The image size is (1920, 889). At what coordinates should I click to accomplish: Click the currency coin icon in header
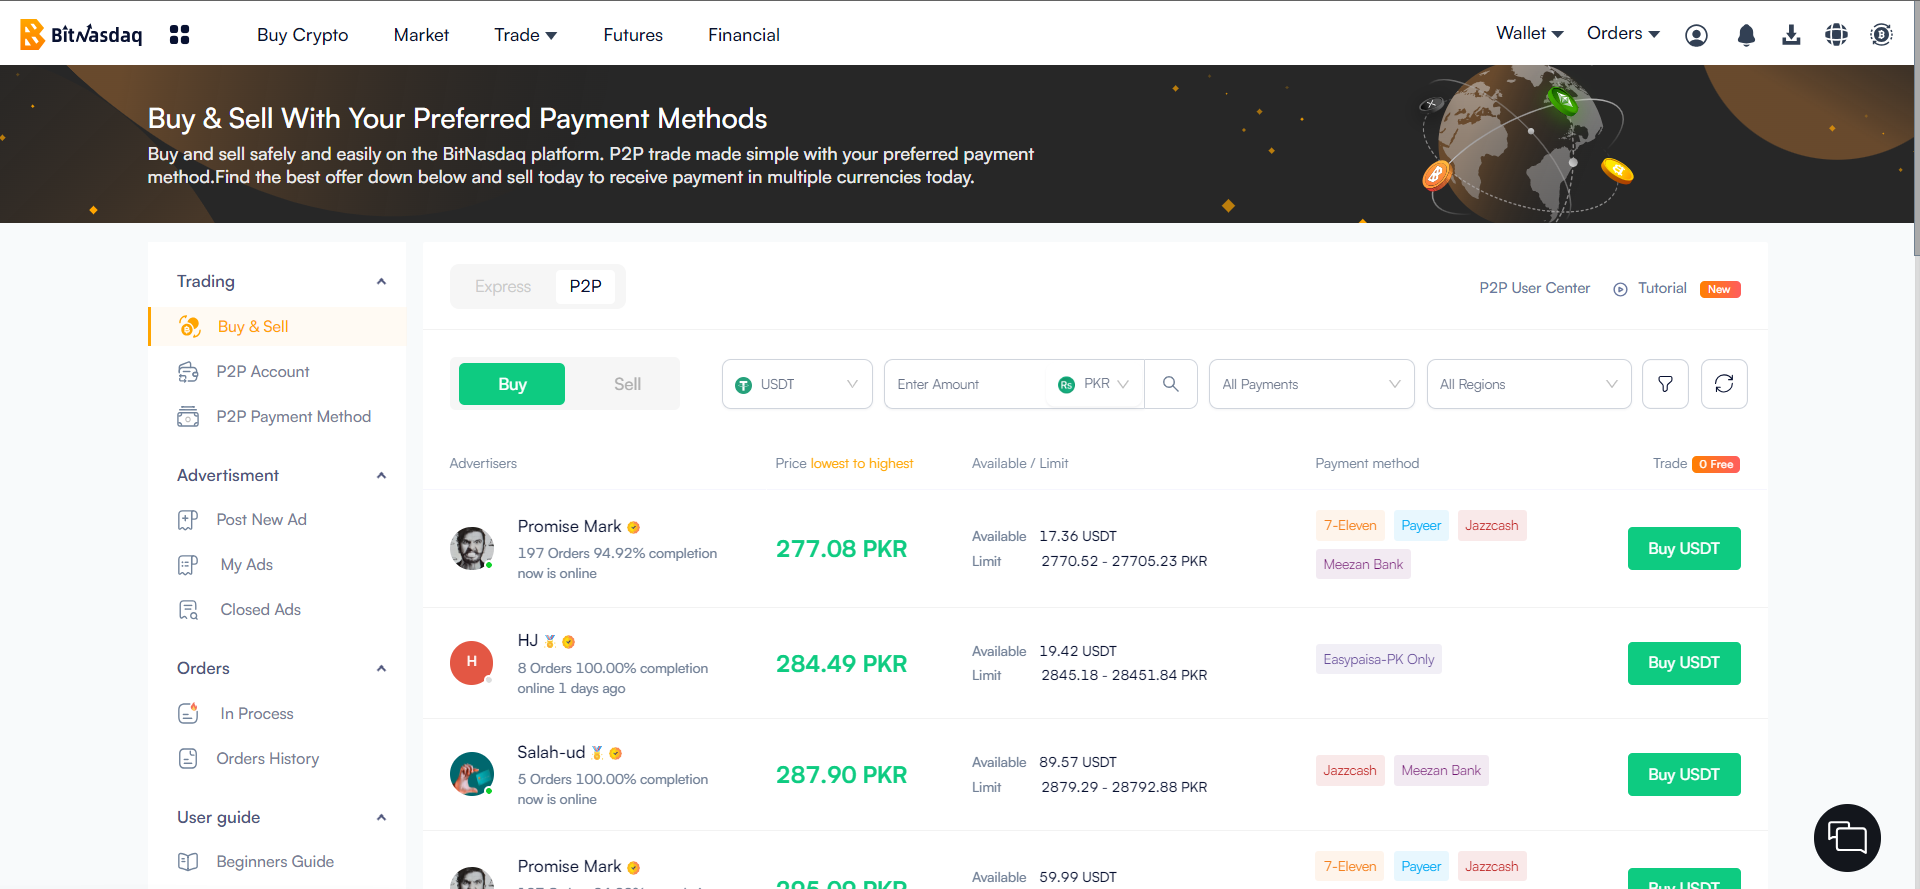pyautogui.click(x=1881, y=35)
